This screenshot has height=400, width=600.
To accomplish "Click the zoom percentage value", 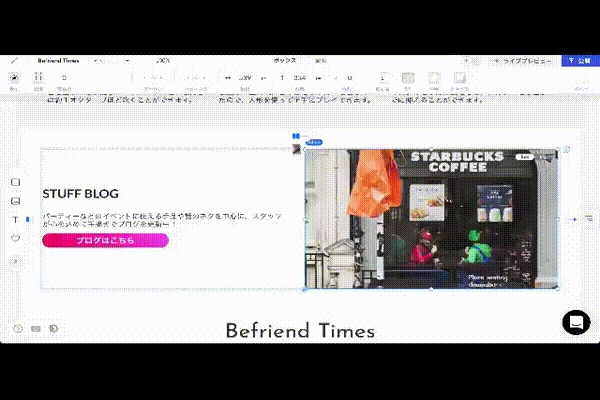I will click(163, 60).
